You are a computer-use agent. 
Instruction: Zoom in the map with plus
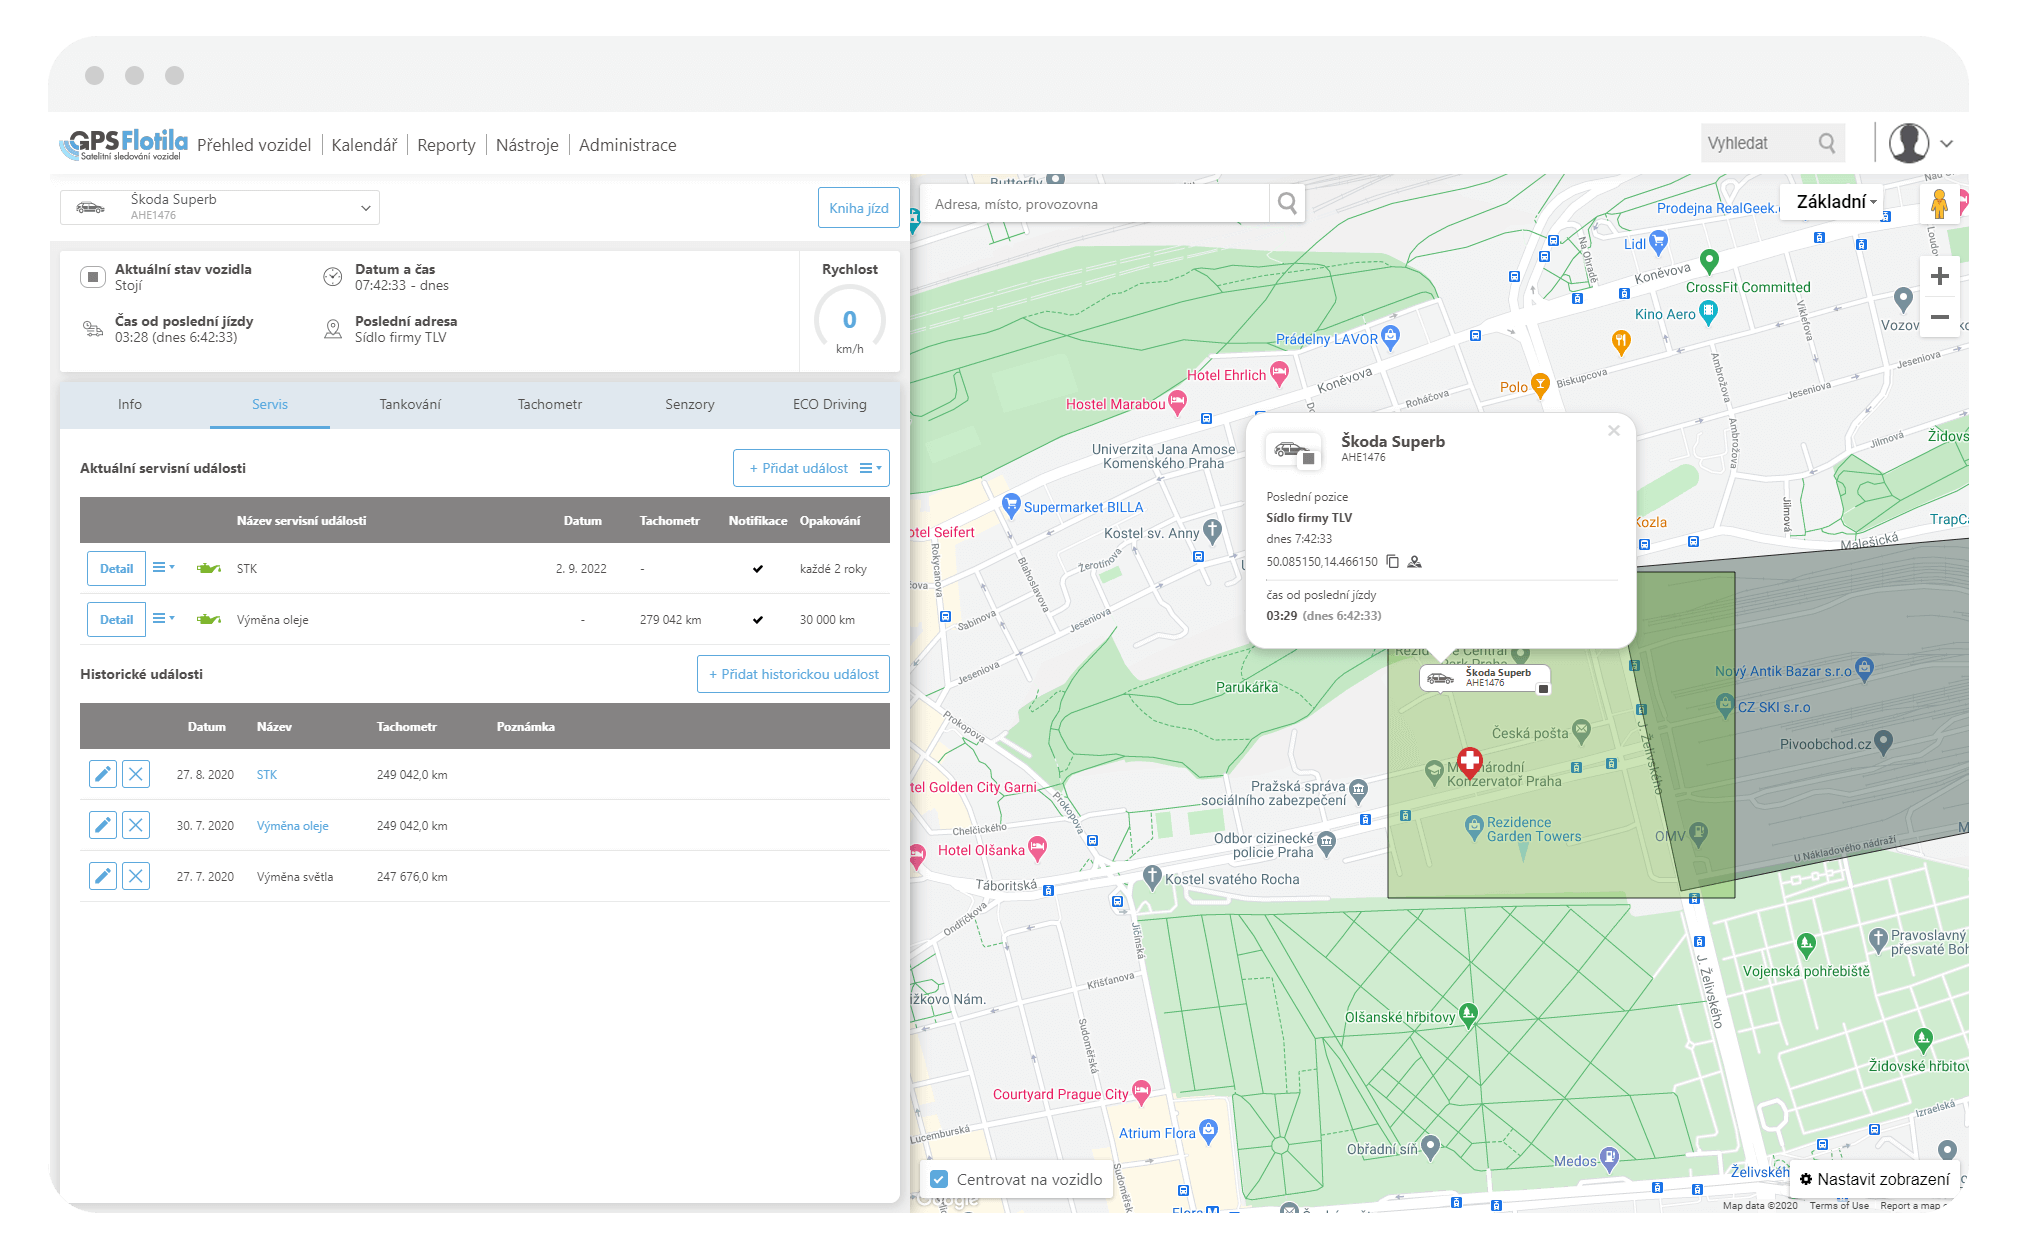[x=1939, y=276]
